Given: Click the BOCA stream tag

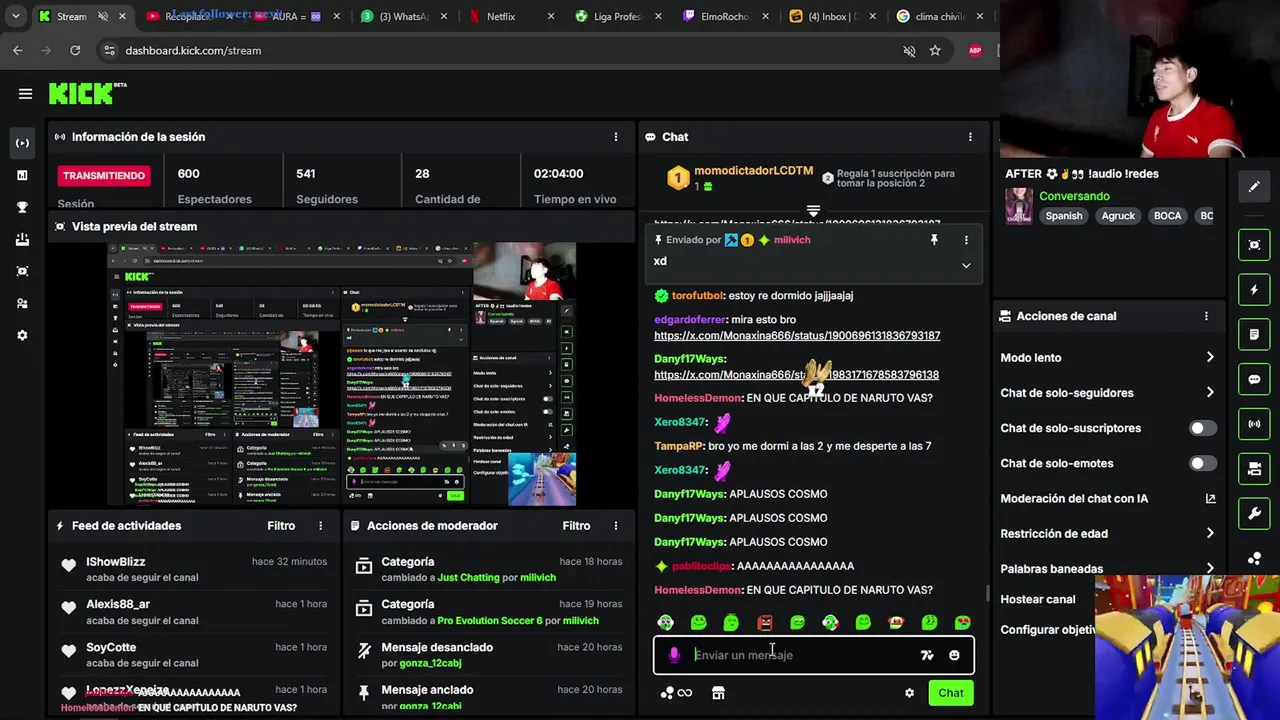Looking at the screenshot, I should click(x=1167, y=216).
